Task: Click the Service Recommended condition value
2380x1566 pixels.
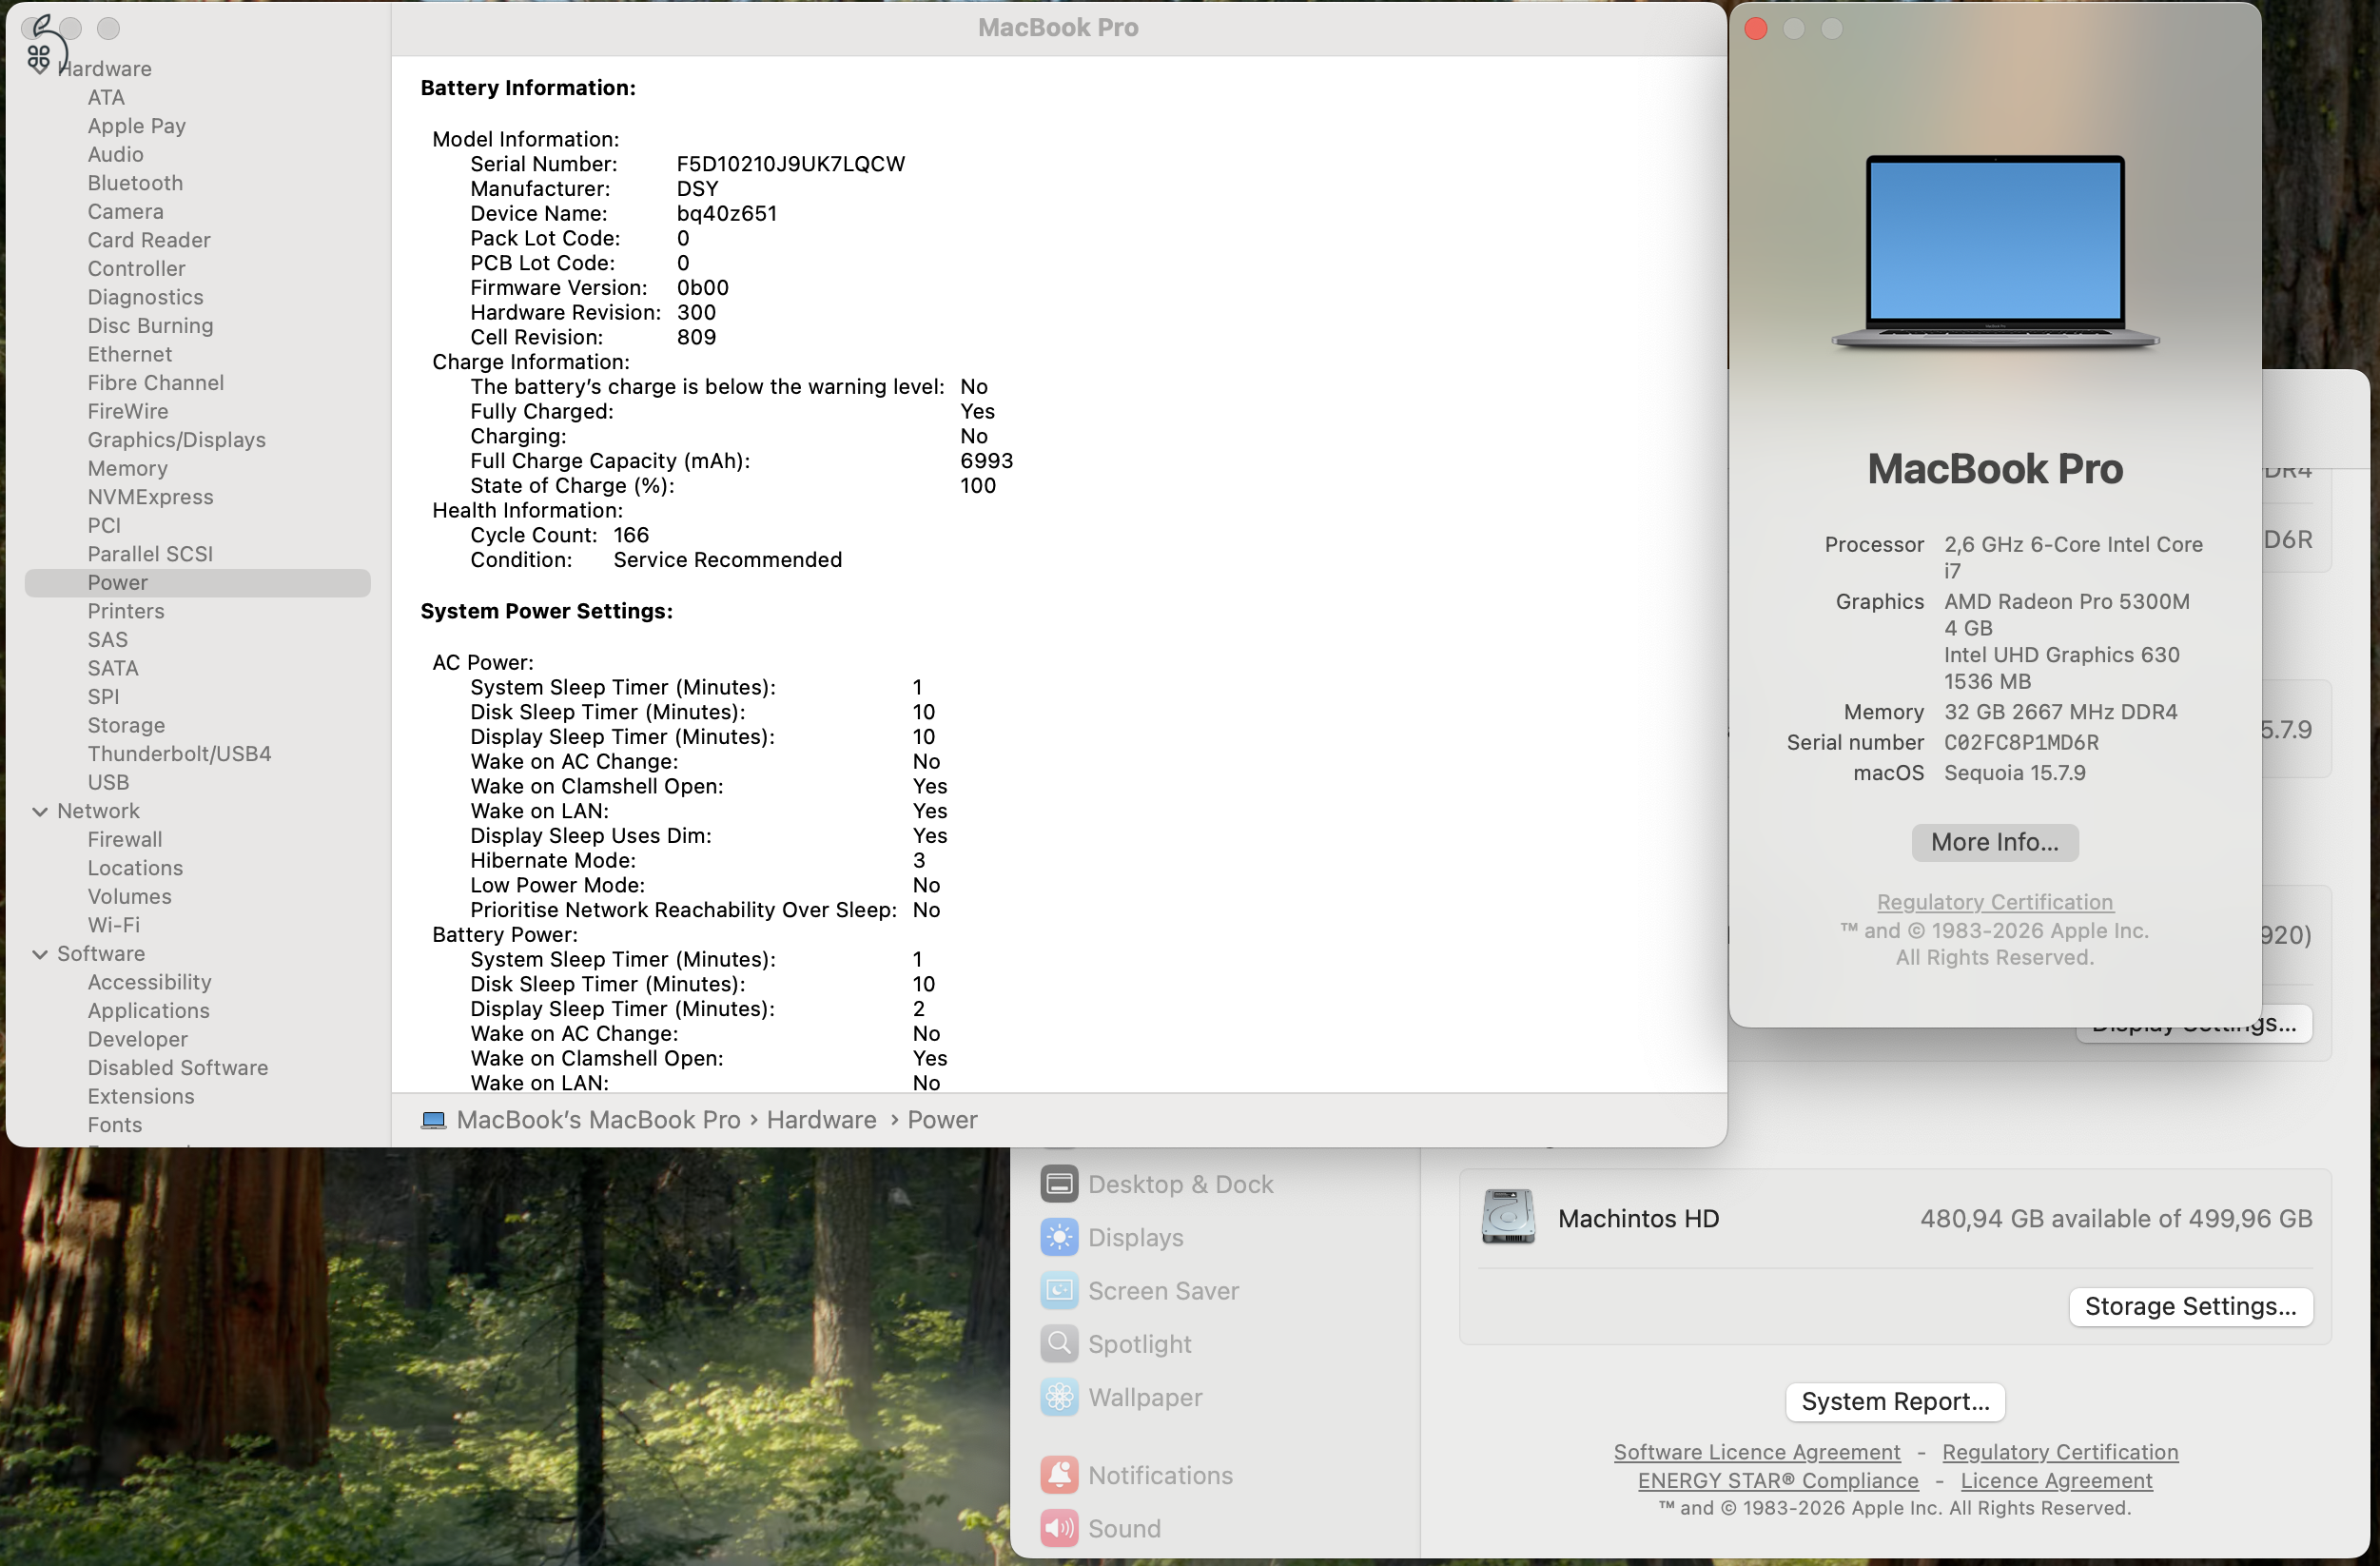Action: [x=727, y=560]
